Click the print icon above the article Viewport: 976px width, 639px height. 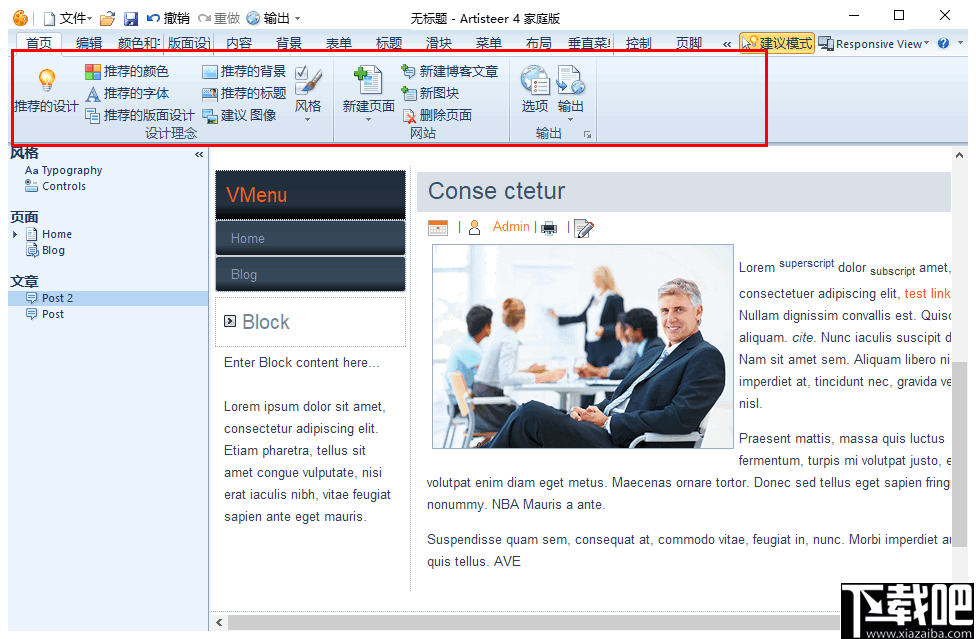click(x=548, y=227)
